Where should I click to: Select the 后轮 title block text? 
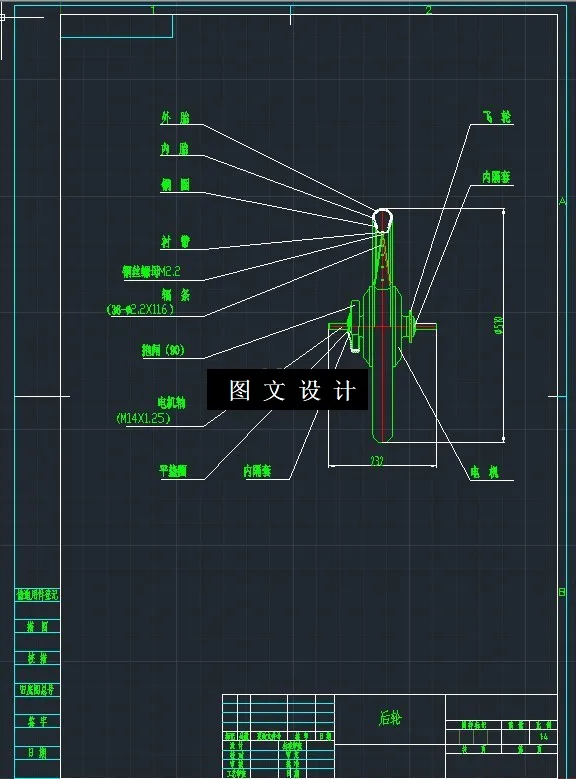click(390, 718)
